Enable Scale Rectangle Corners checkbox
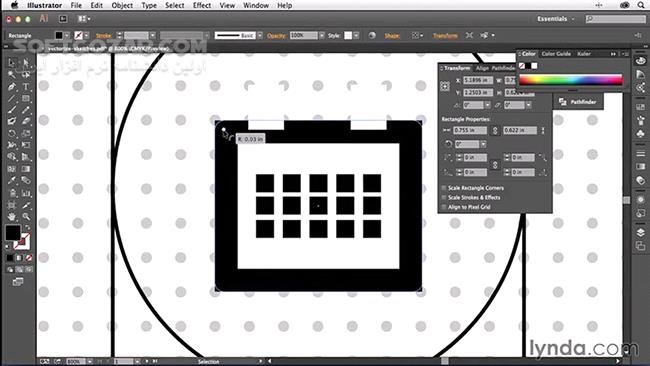Image resolution: width=650 pixels, height=366 pixels. 444,188
